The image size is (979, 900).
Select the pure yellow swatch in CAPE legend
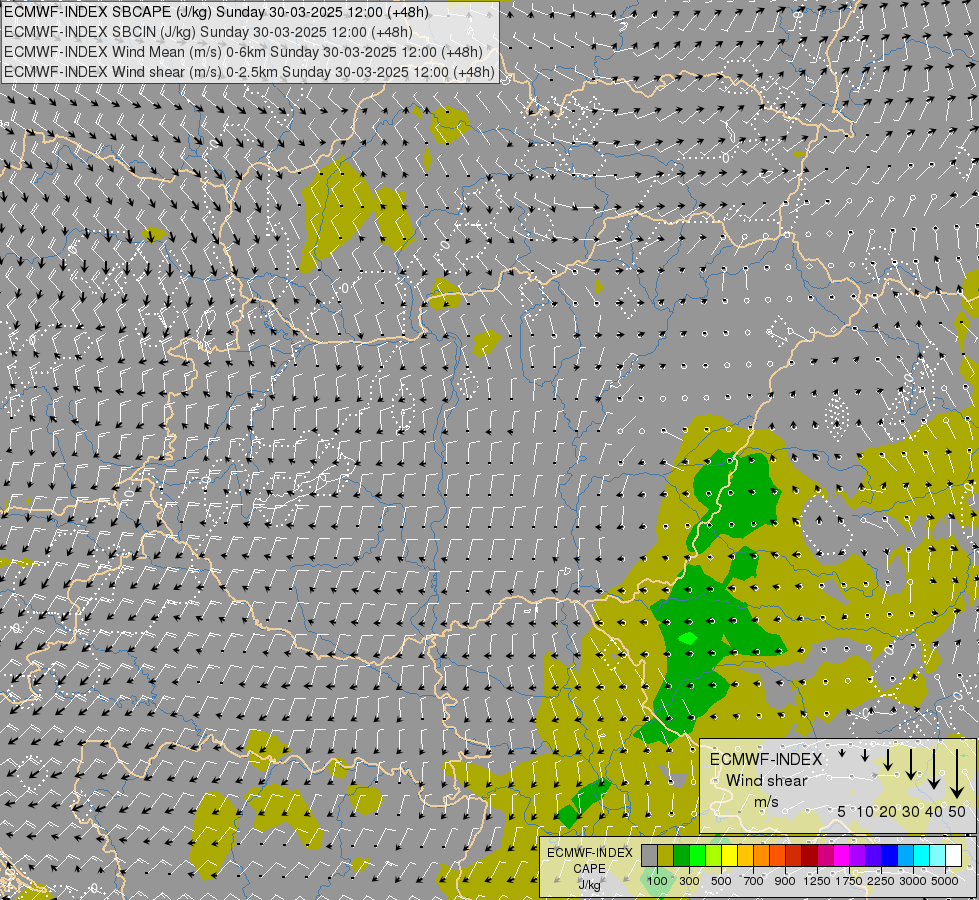[x=729, y=856]
